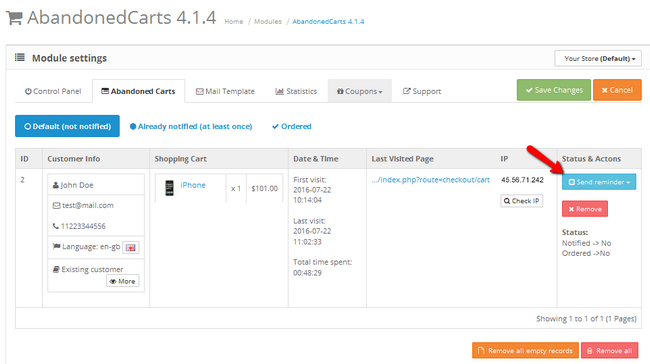Click the Ordered ->No status text
The height and width of the screenshot is (364, 650).
586,253
